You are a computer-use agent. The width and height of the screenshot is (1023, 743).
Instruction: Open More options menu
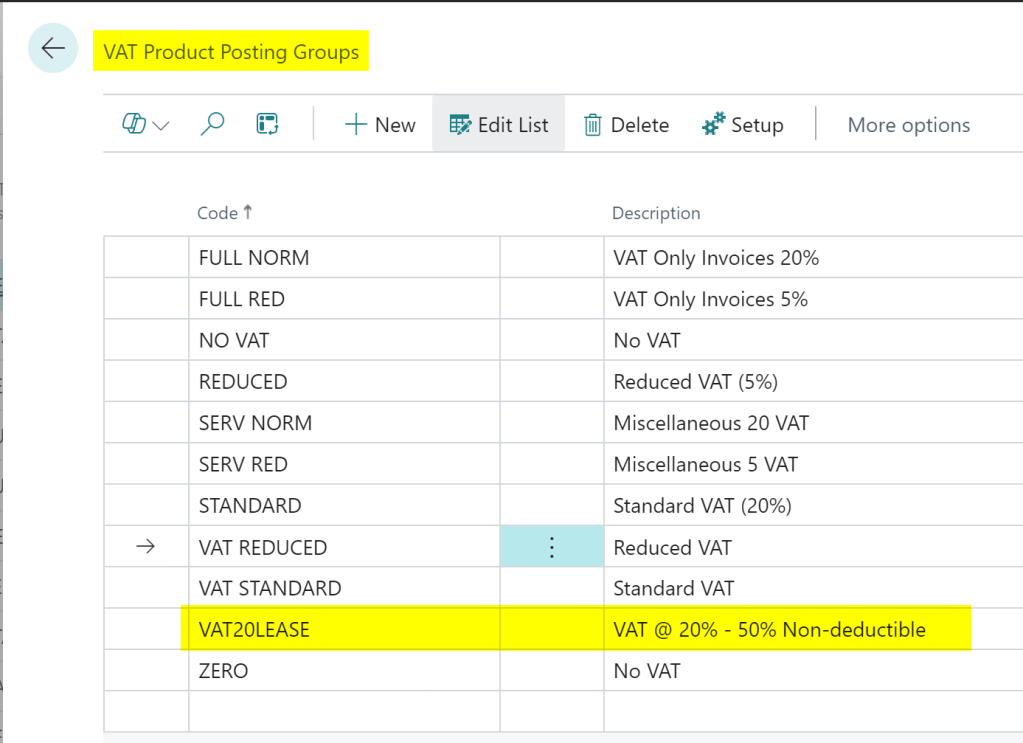point(908,125)
